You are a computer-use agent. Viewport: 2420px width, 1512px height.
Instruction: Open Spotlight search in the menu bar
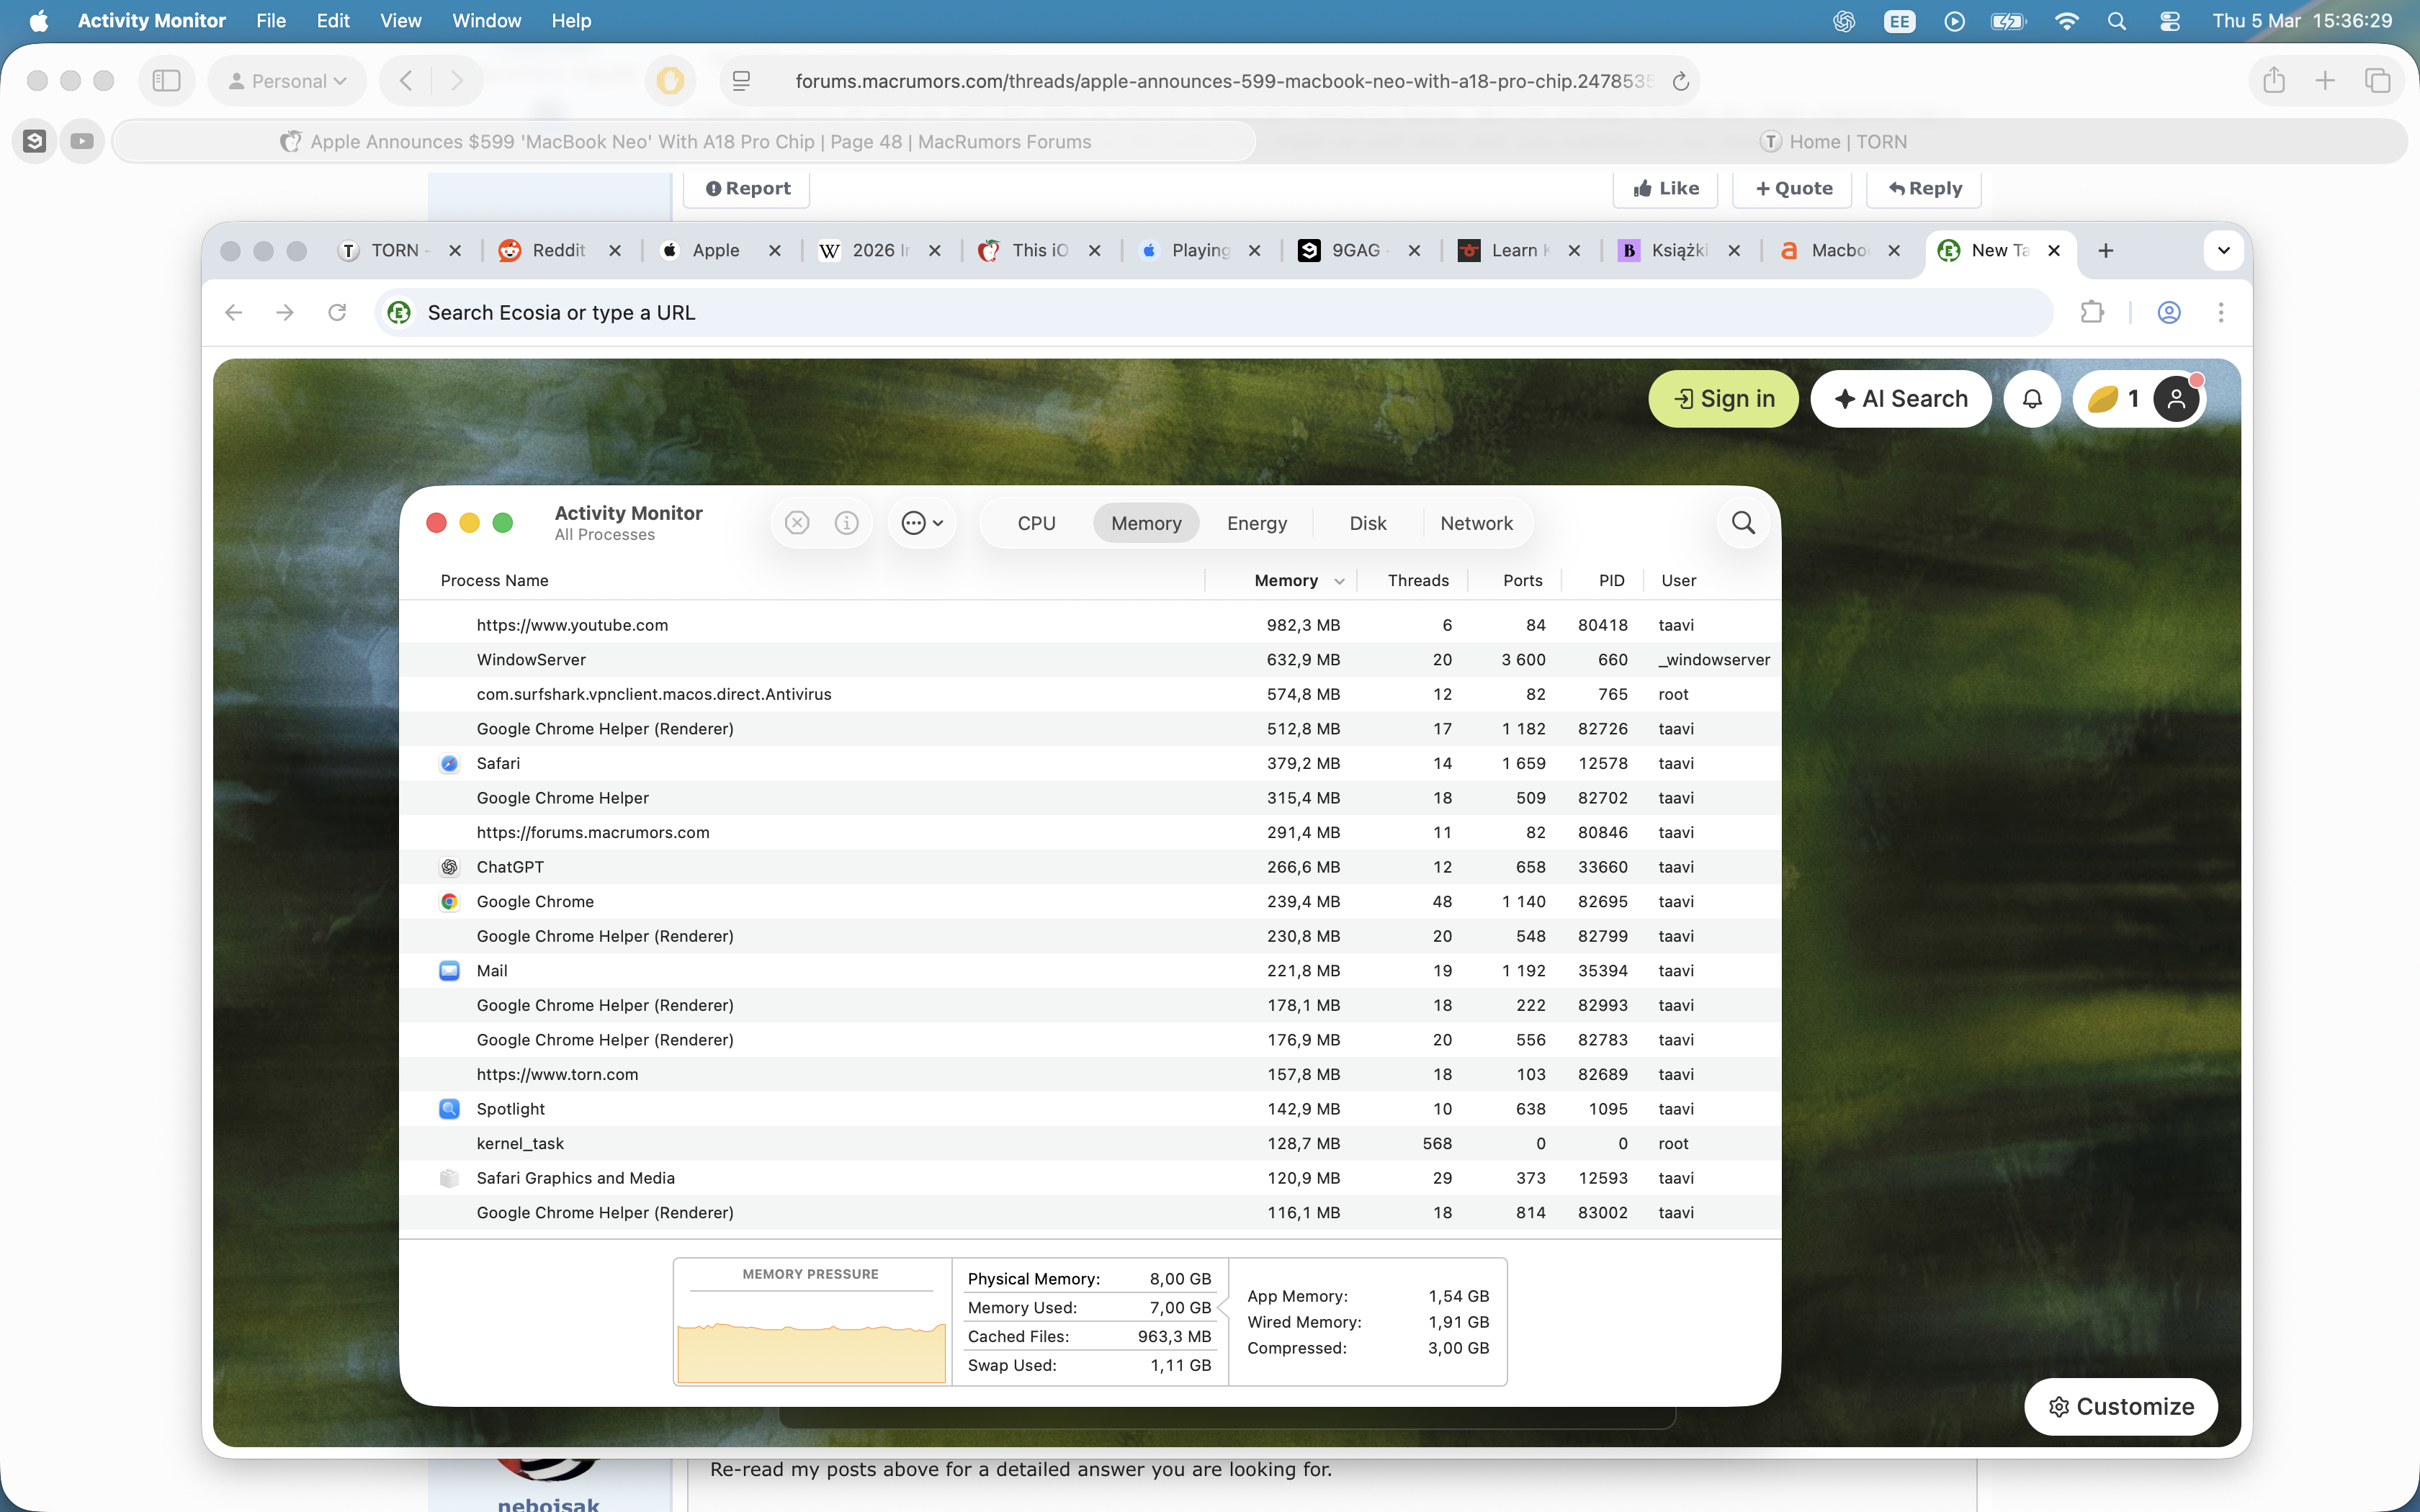tap(2116, 21)
